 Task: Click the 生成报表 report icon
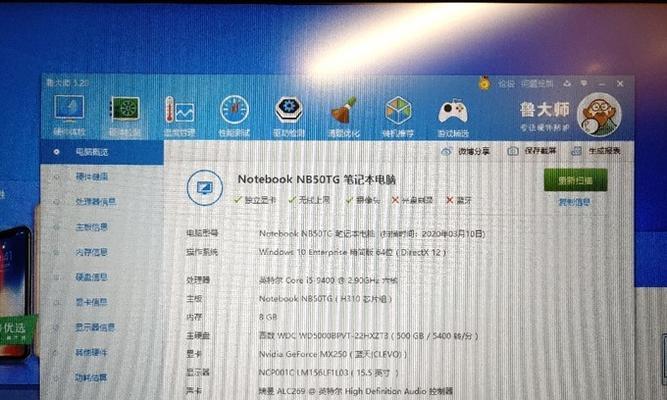coord(576,151)
